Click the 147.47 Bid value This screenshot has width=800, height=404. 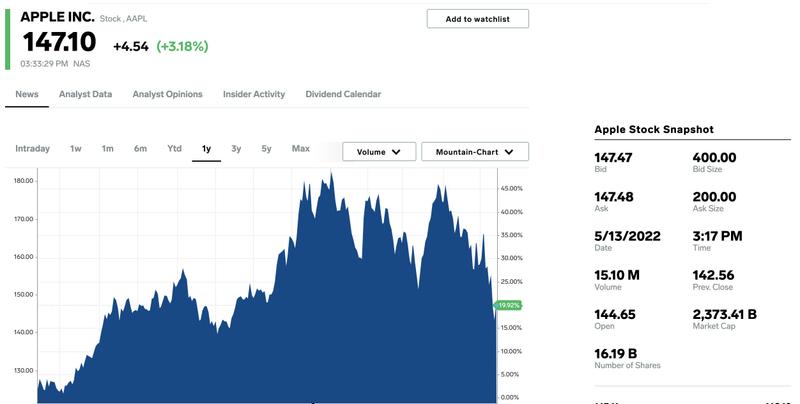pyautogui.click(x=613, y=158)
